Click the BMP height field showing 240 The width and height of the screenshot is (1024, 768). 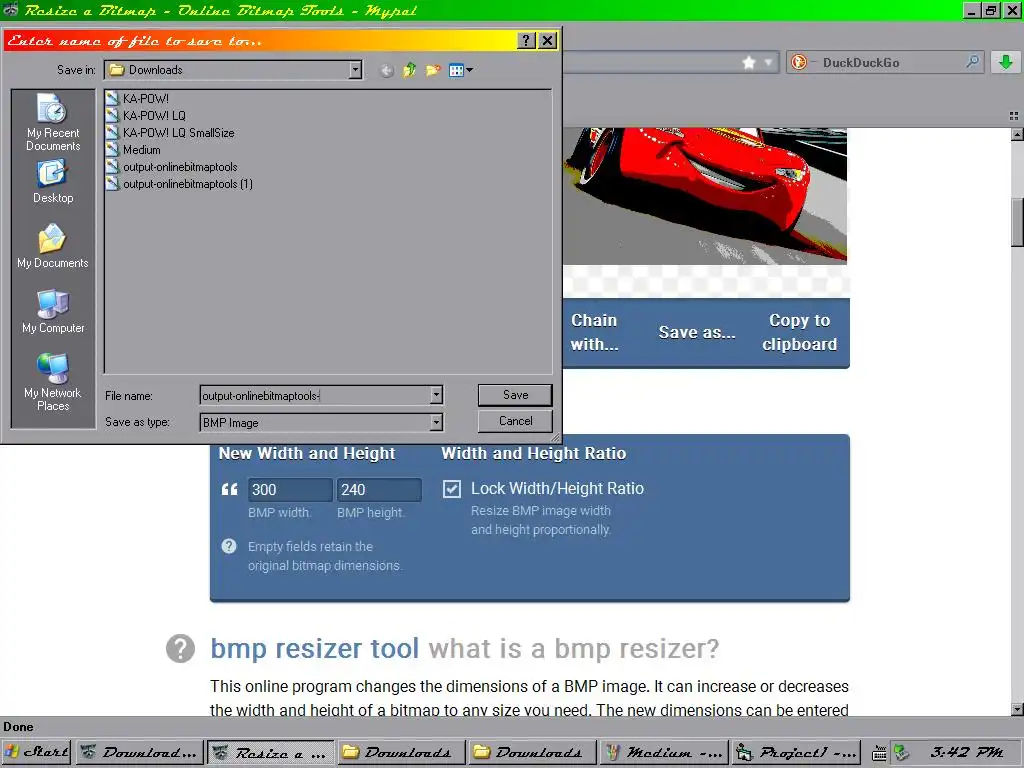[378, 490]
